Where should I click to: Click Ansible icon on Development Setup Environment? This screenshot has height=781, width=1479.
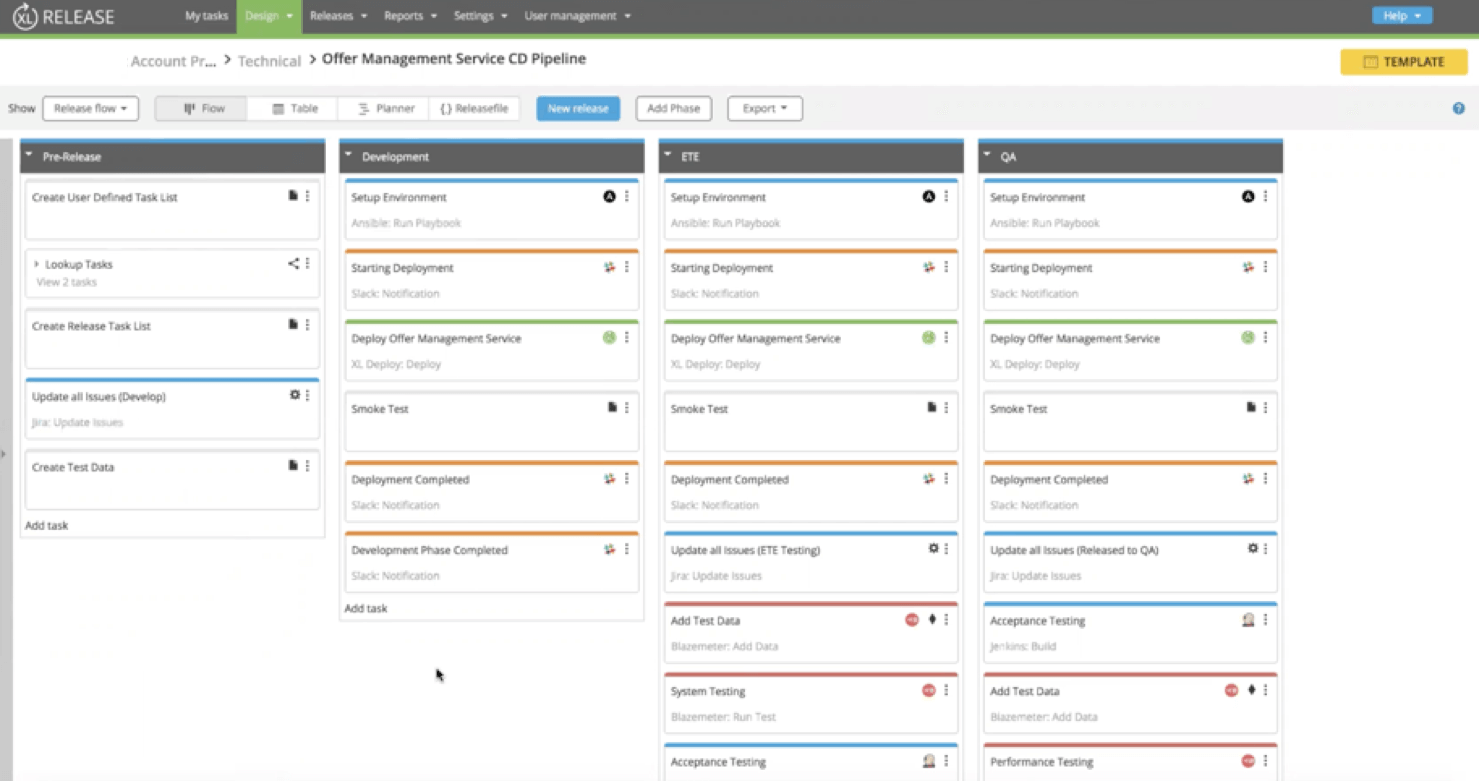tap(609, 197)
